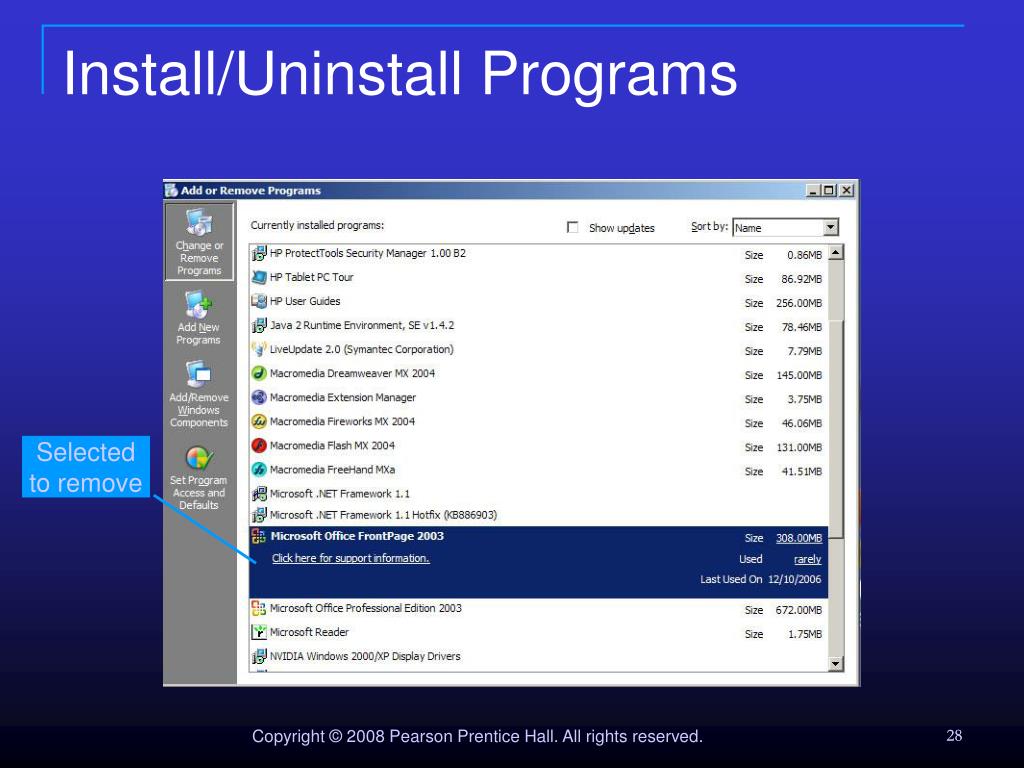1024x768 pixels.
Task: Select Java 2 Runtime Environment entry
Action: coord(539,325)
